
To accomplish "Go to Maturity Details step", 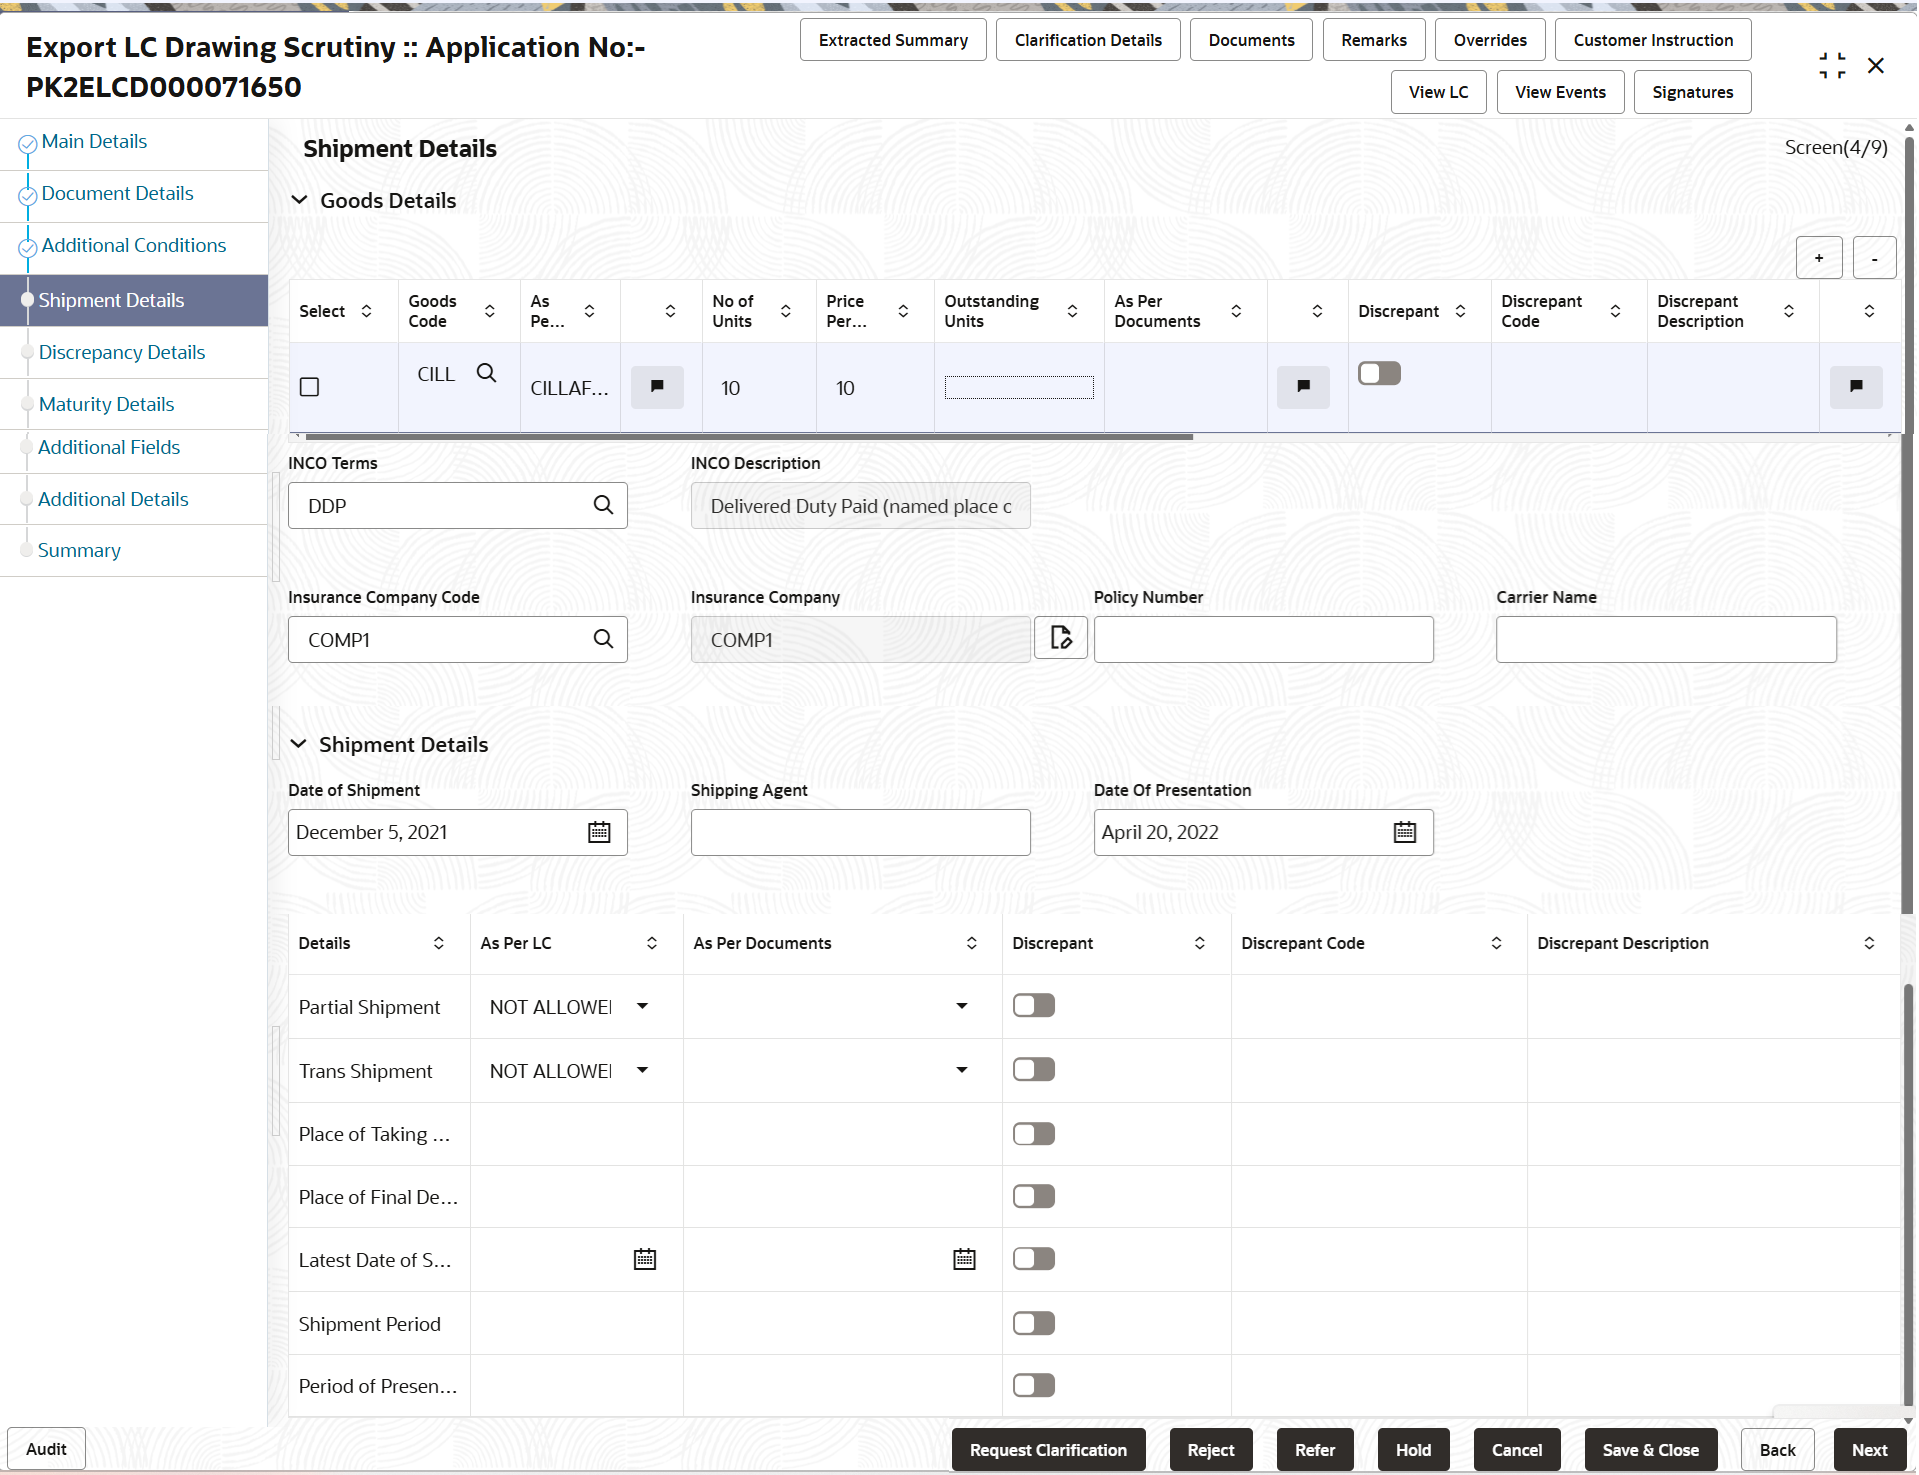I will [x=106, y=404].
